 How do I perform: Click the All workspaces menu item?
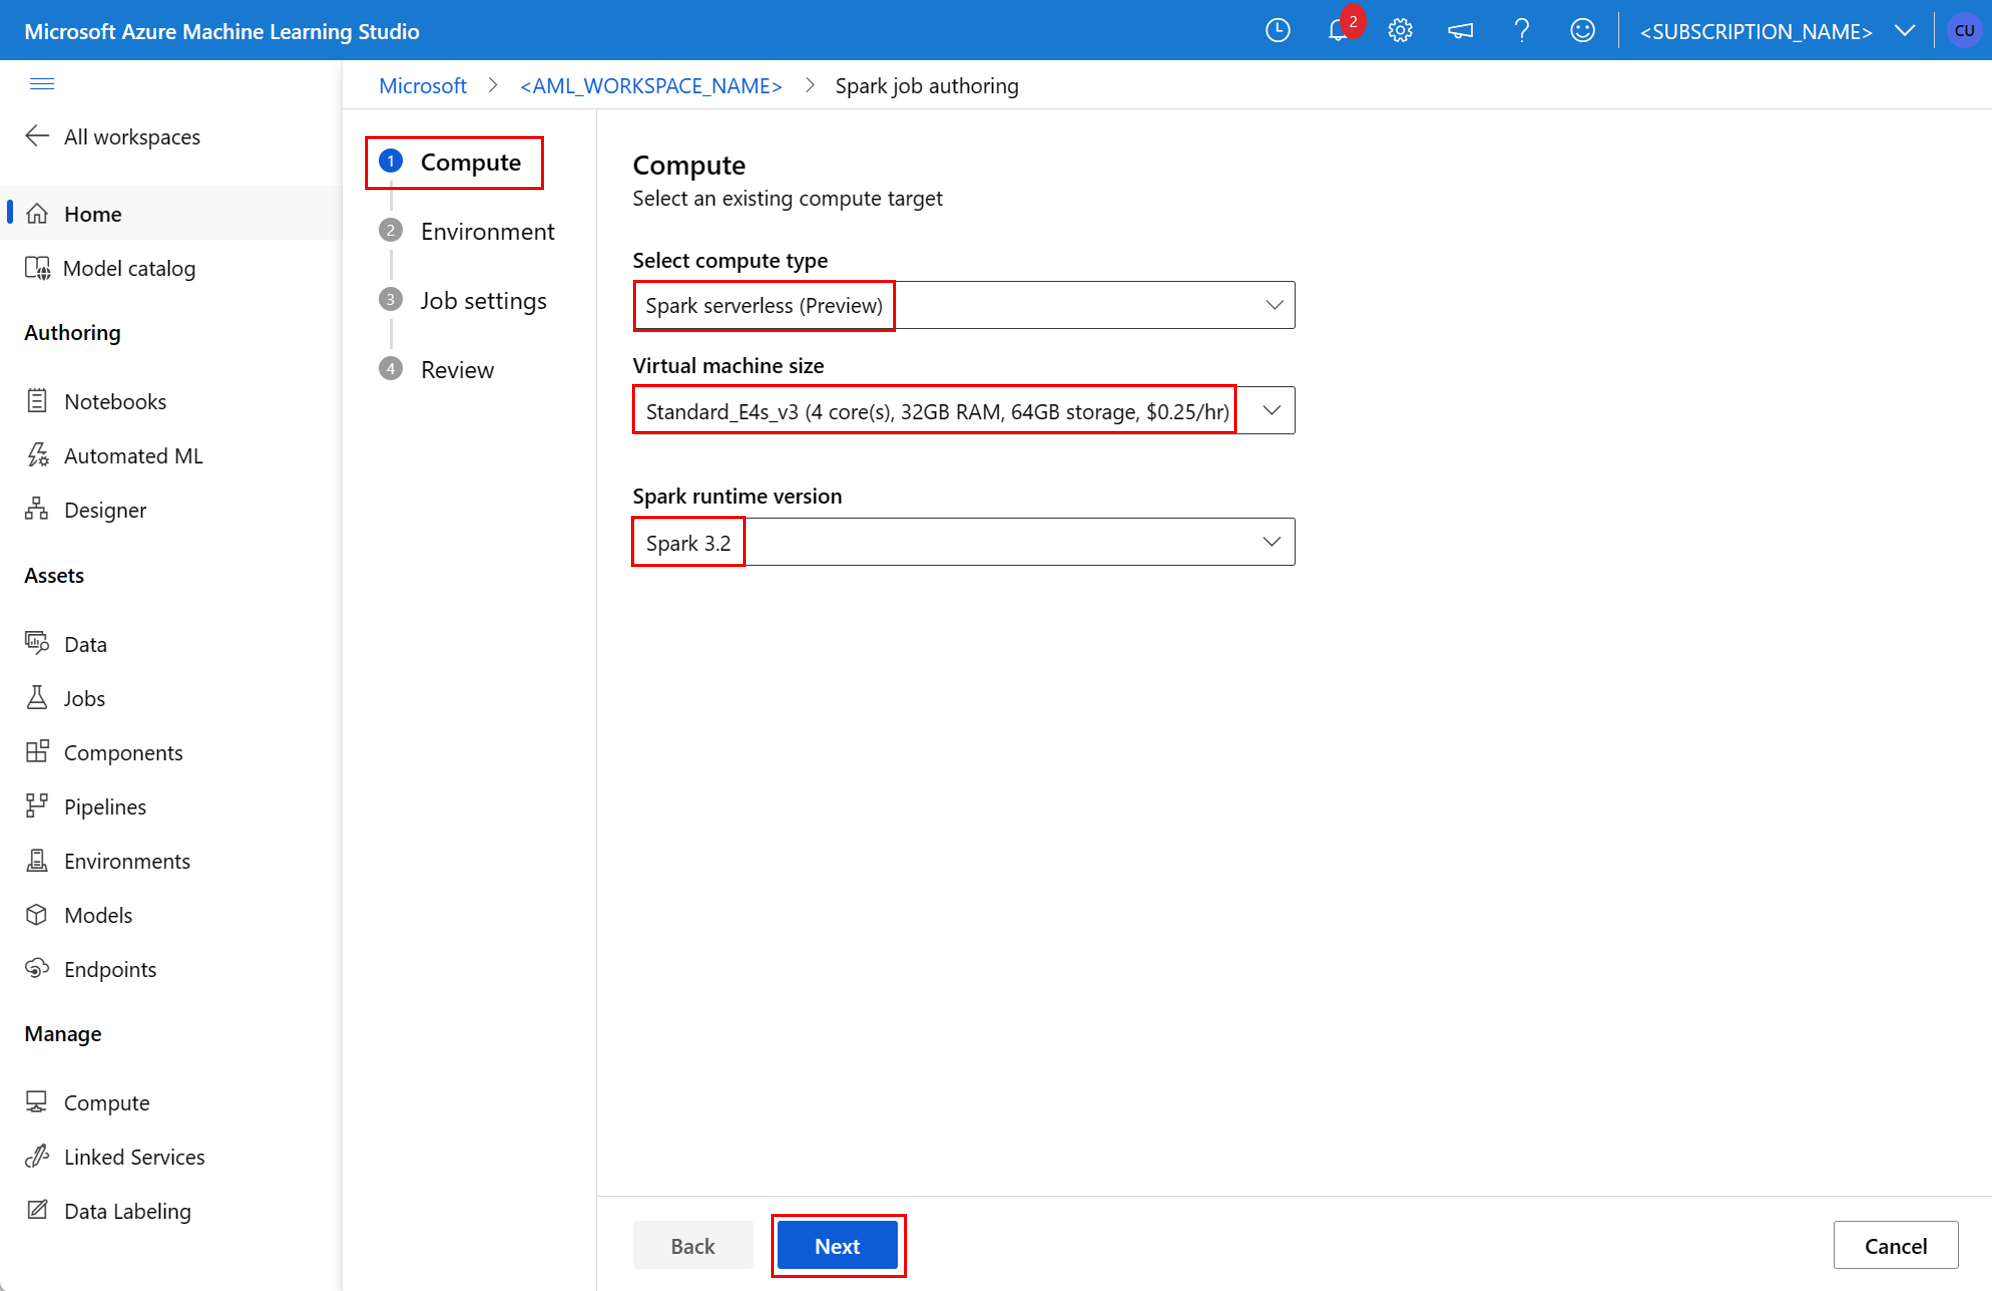point(129,137)
